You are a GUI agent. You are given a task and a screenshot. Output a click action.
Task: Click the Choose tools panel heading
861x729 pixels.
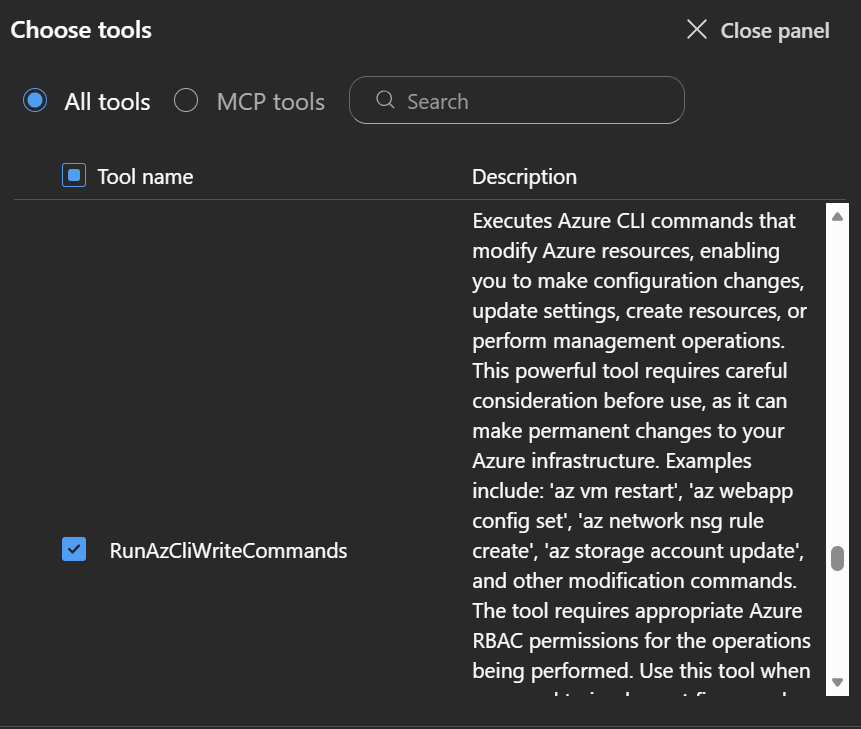pos(81,30)
